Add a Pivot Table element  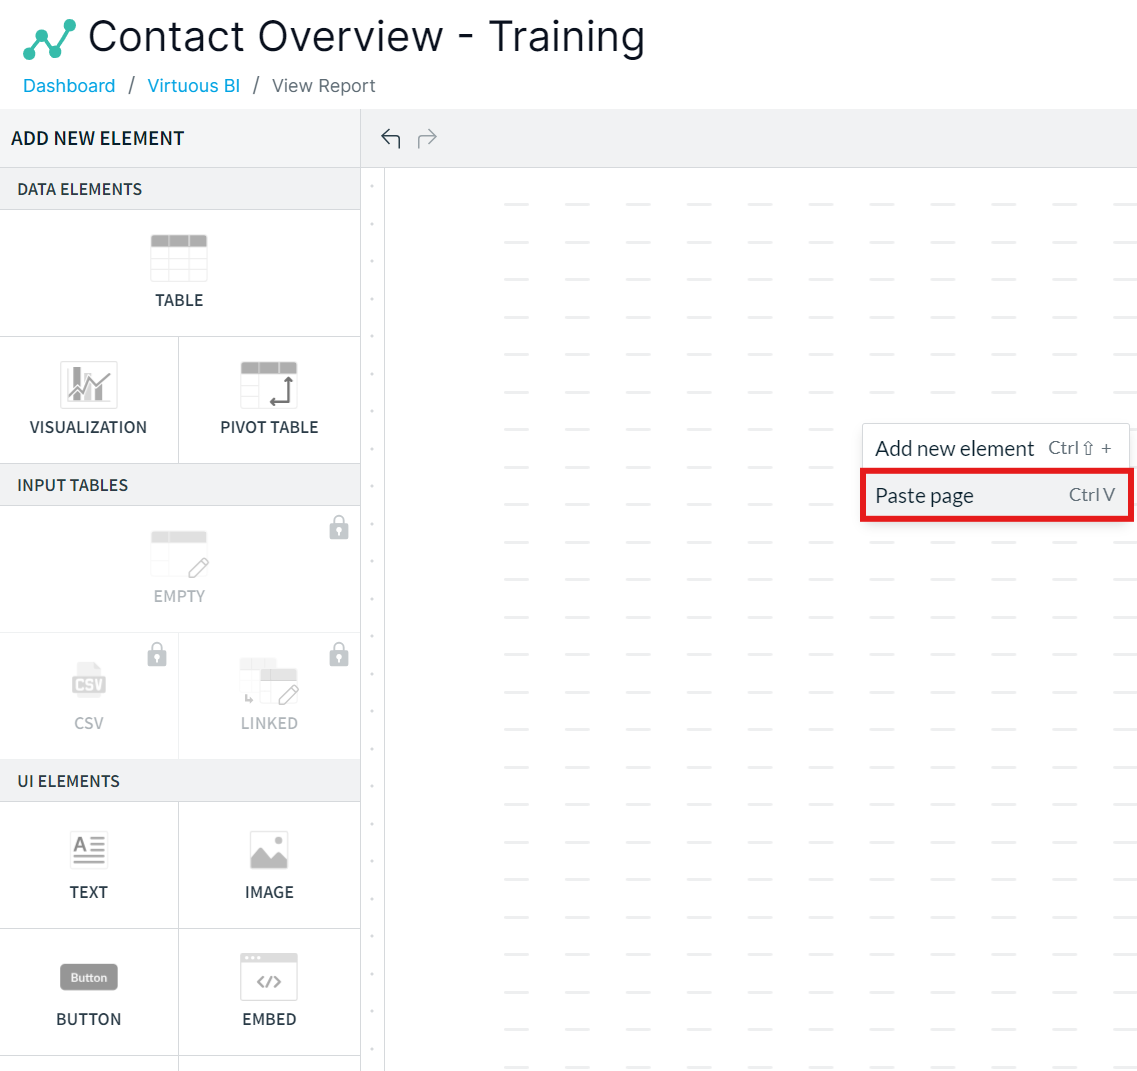[269, 400]
